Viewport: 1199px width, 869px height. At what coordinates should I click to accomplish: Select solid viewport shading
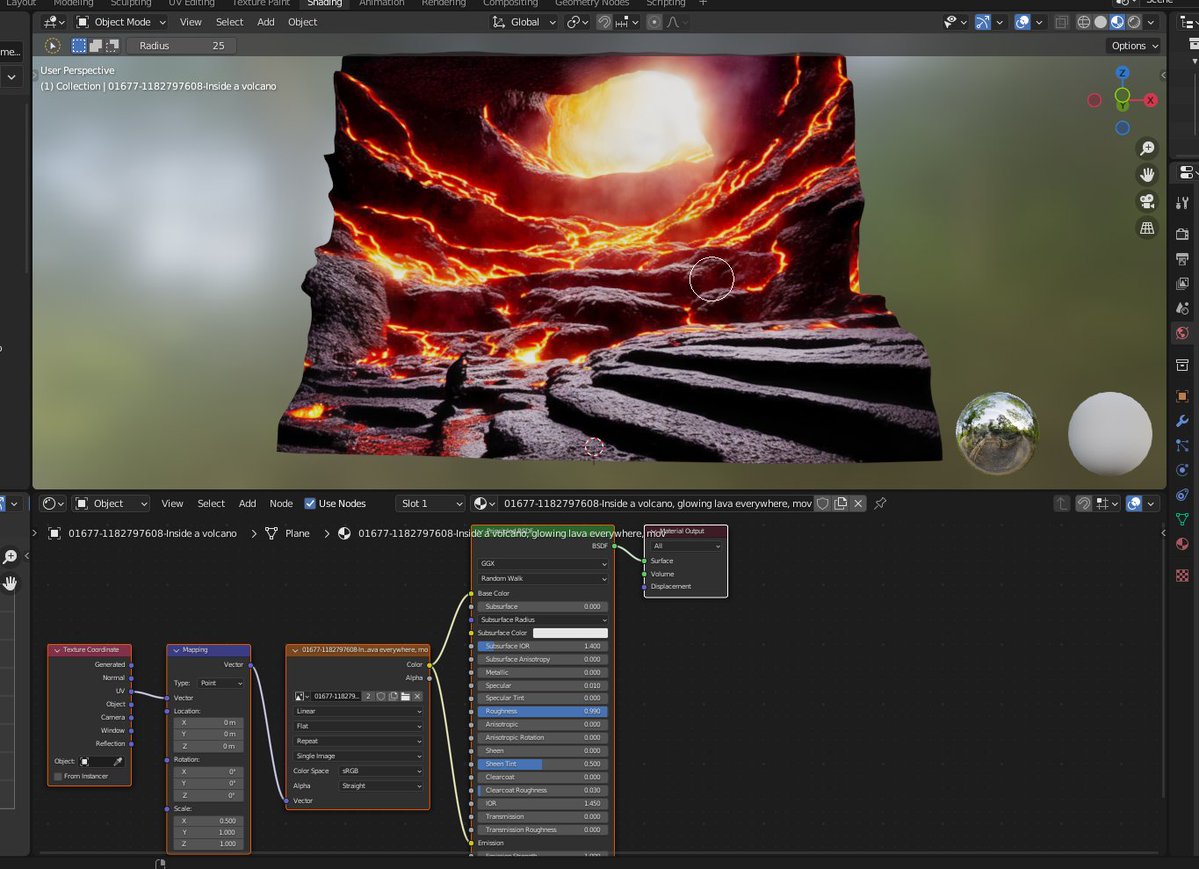(1100, 22)
